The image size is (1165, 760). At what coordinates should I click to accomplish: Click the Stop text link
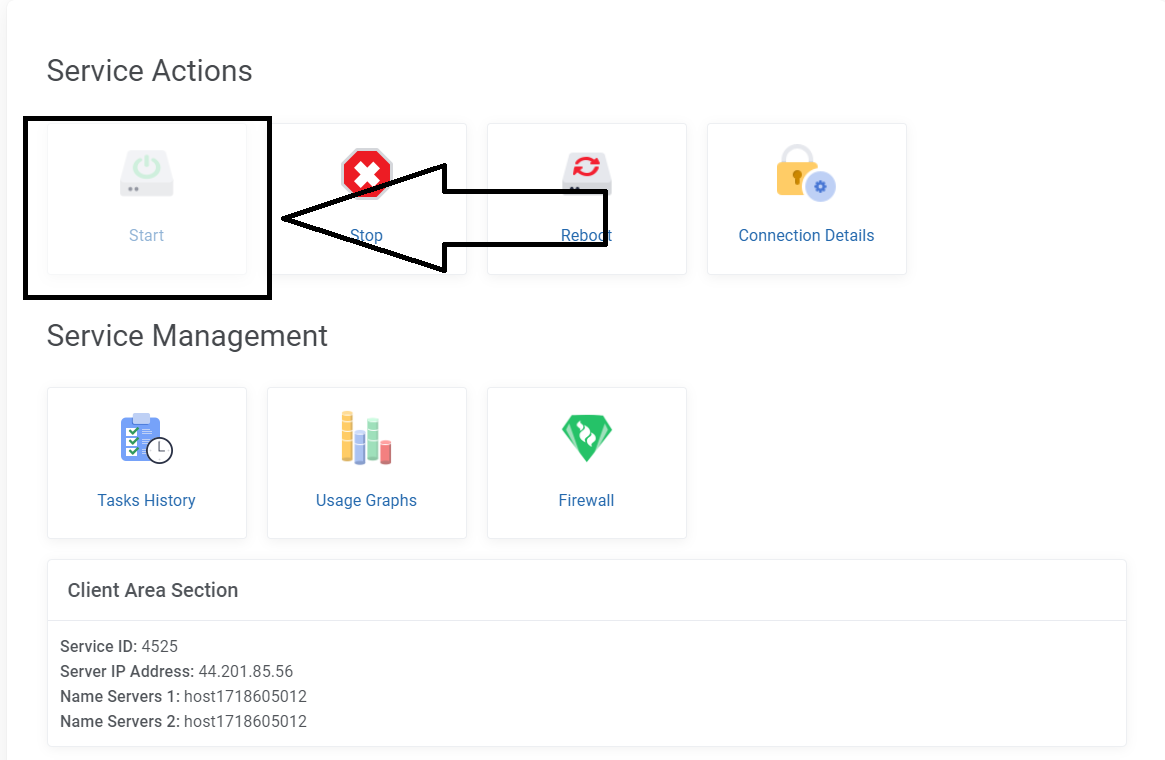pos(366,236)
